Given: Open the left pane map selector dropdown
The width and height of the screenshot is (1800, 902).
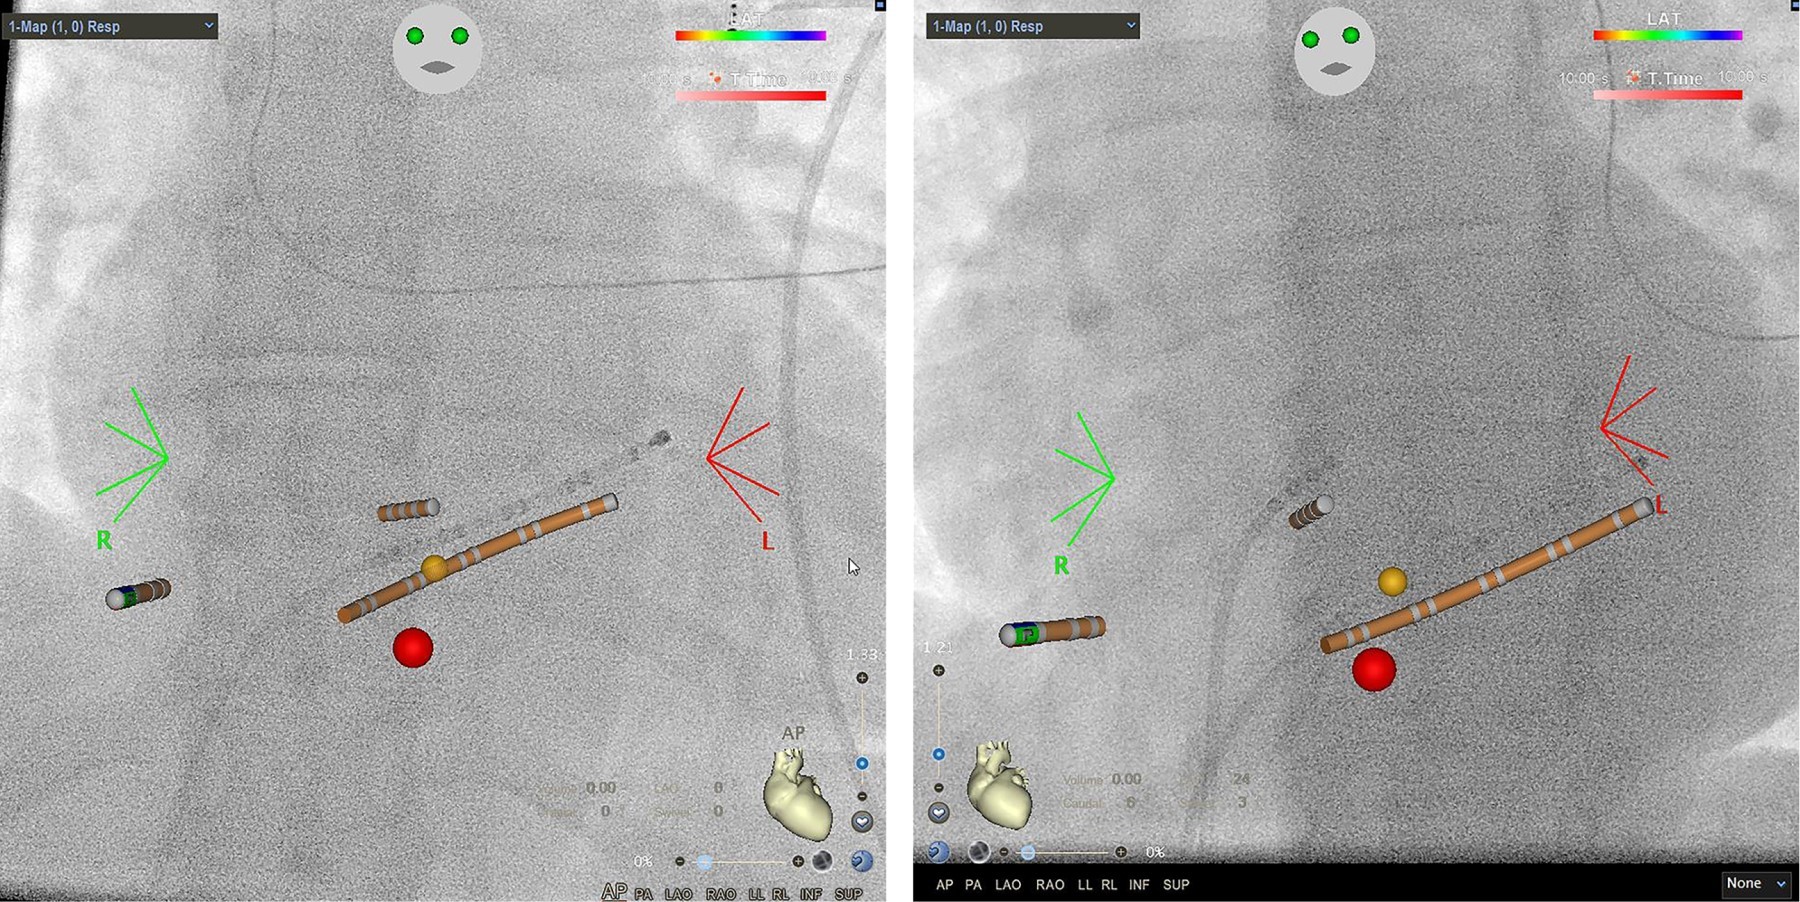Looking at the screenshot, I should click(110, 26).
